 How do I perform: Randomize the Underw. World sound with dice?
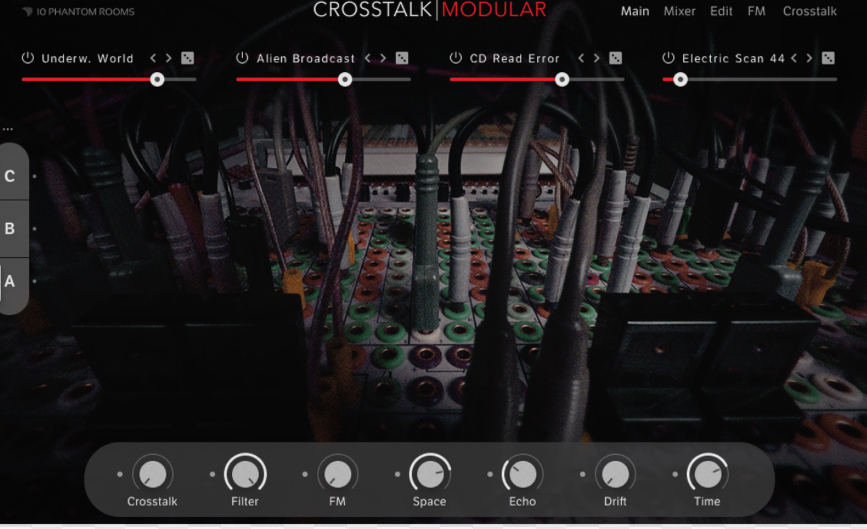click(x=187, y=58)
